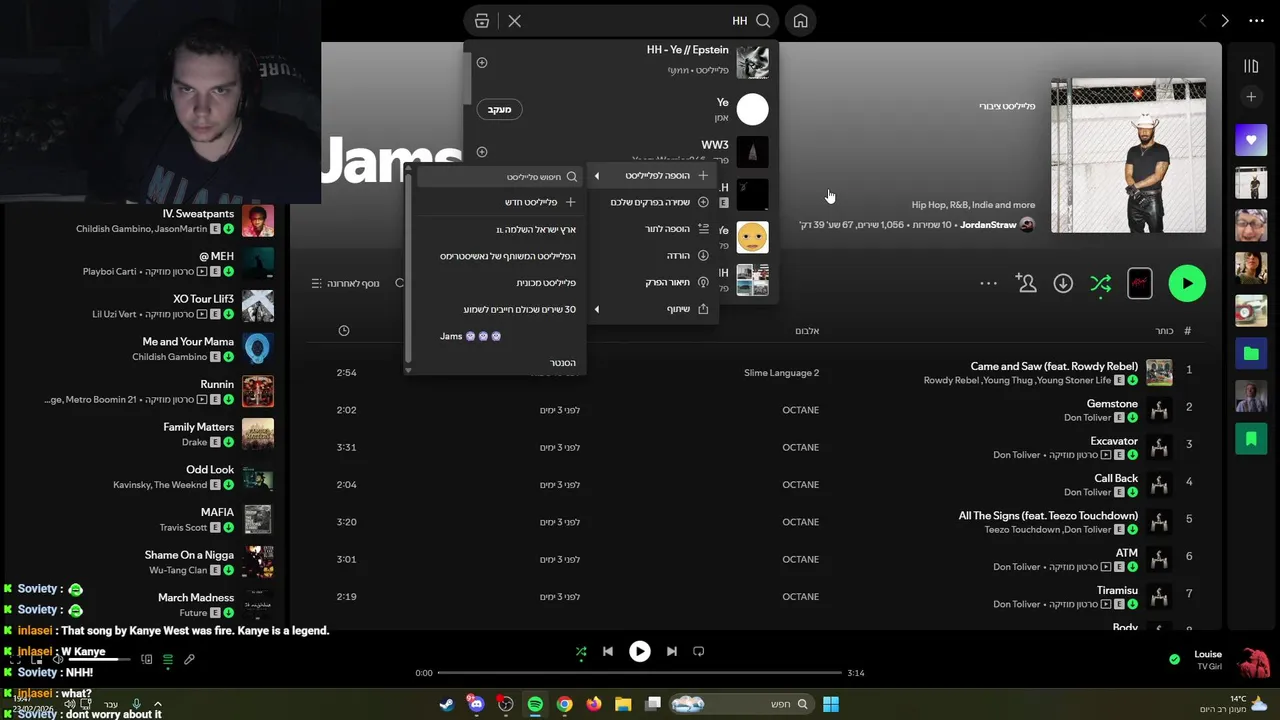Open Google Chrome from the taskbar
The image size is (1280, 720).
coord(565,704)
